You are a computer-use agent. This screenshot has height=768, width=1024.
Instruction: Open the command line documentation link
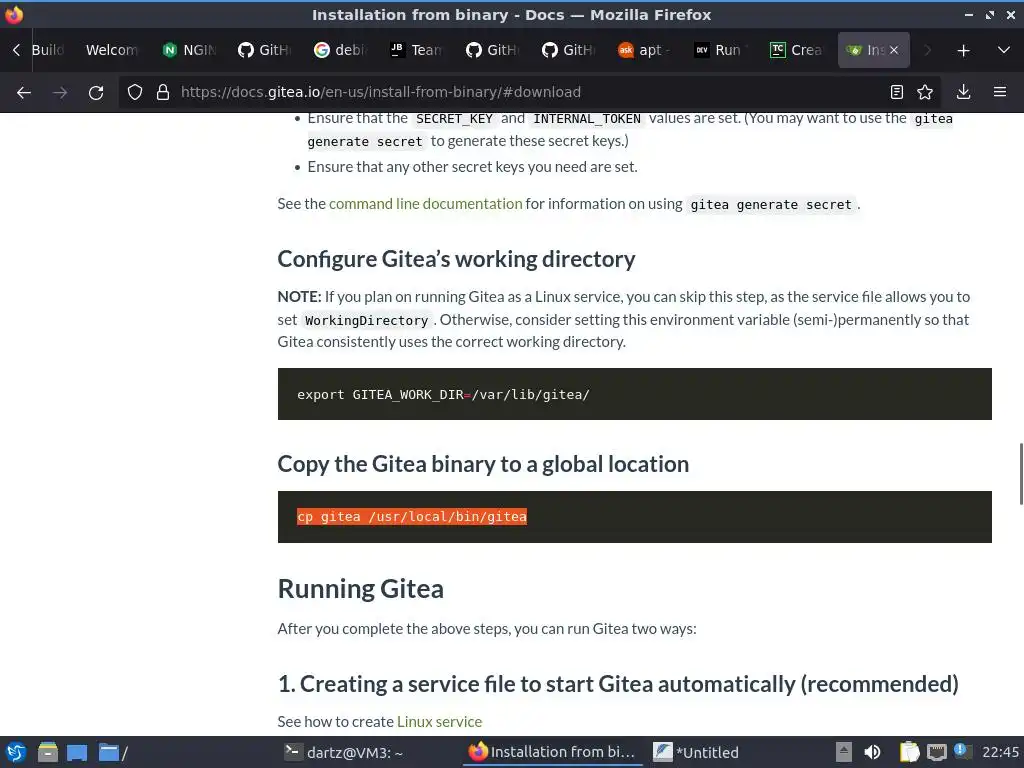425,204
